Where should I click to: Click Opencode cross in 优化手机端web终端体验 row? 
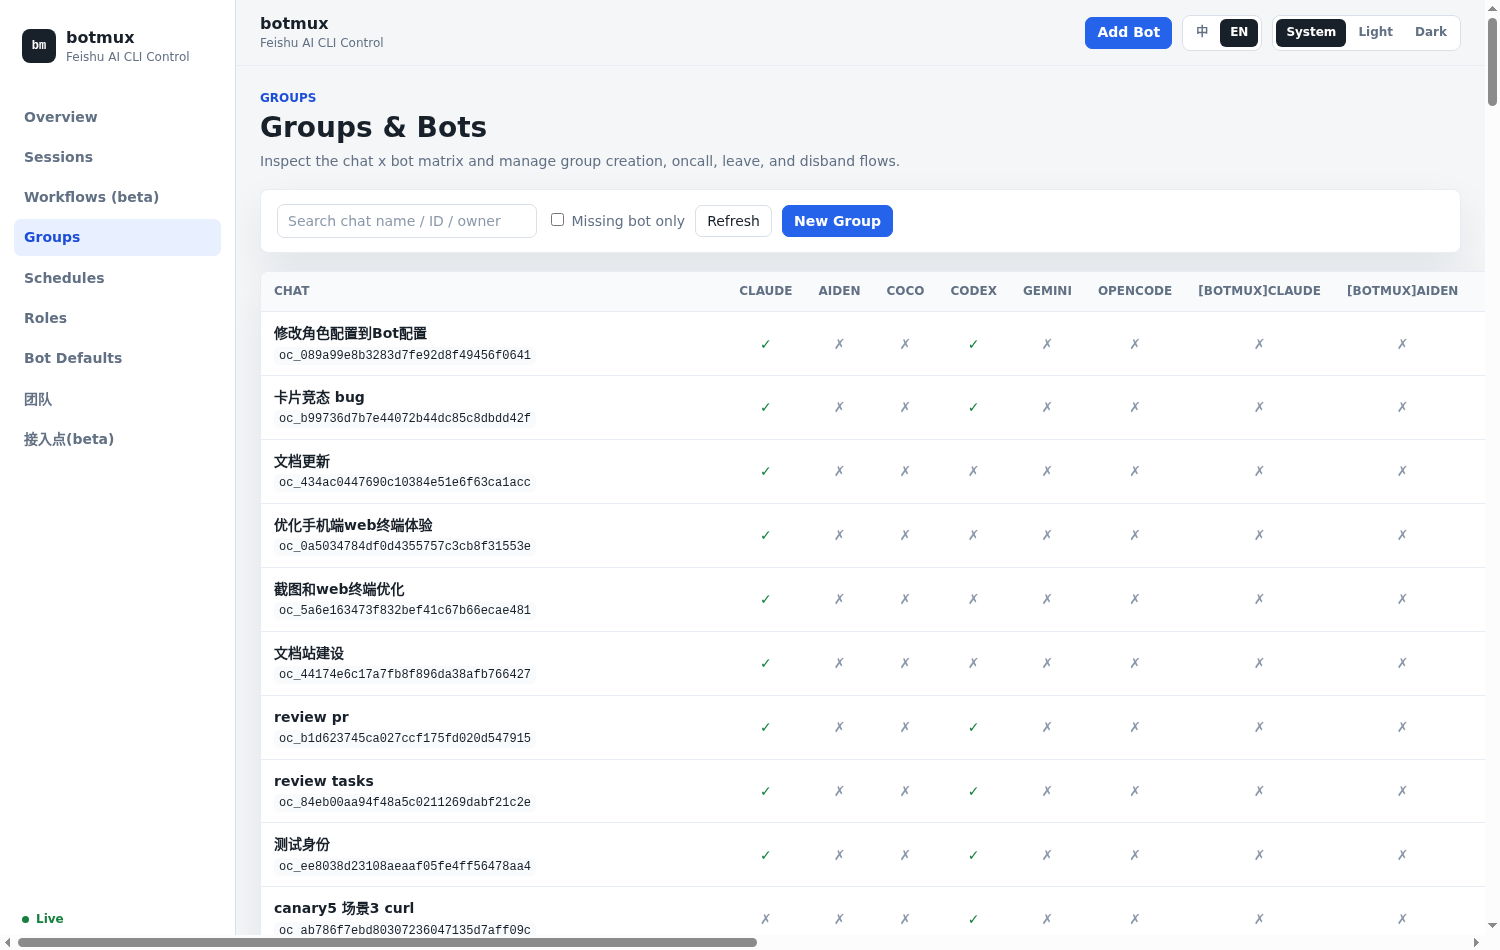pos(1136,535)
